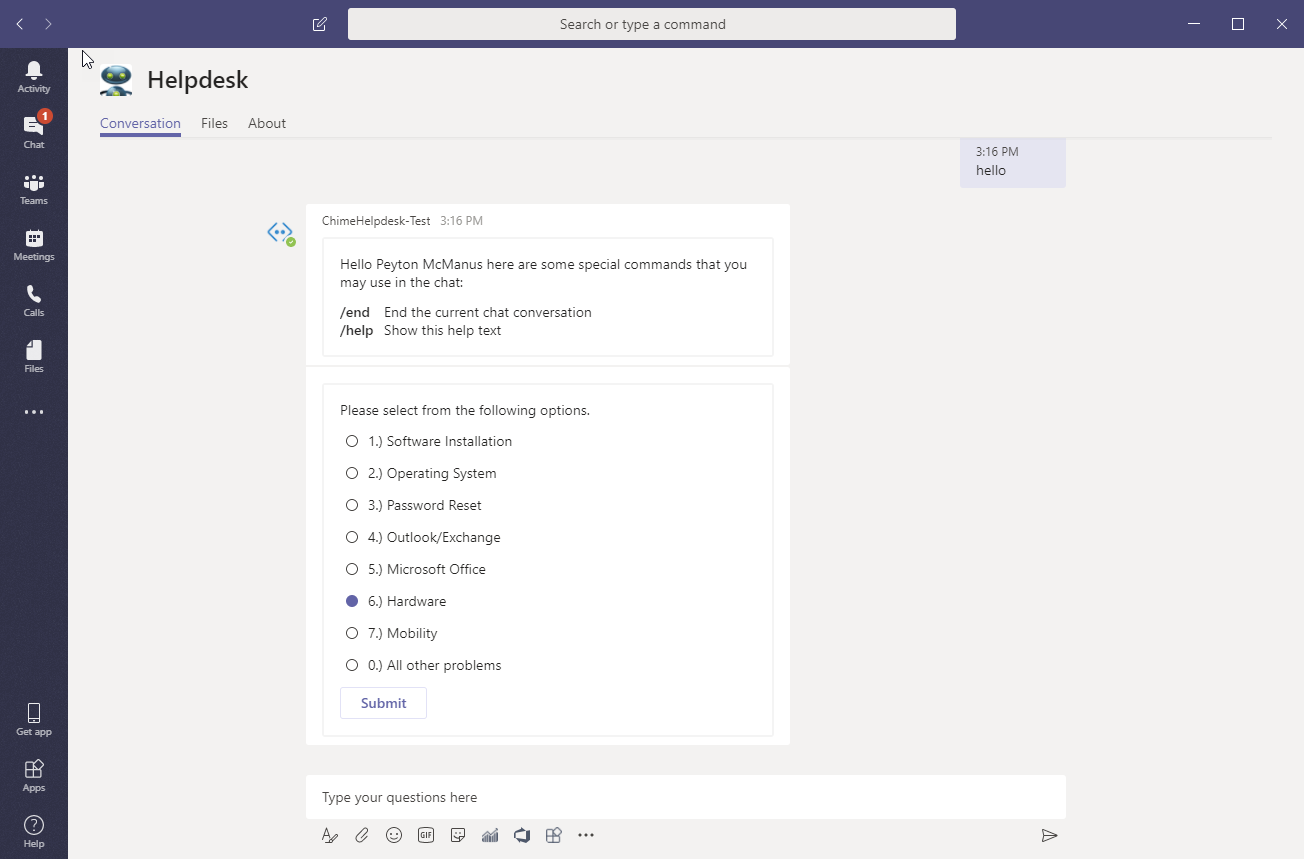The width and height of the screenshot is (1304, 859).
Task: Click 'Please select from the following options' text
Action: (x=465, y=410)
